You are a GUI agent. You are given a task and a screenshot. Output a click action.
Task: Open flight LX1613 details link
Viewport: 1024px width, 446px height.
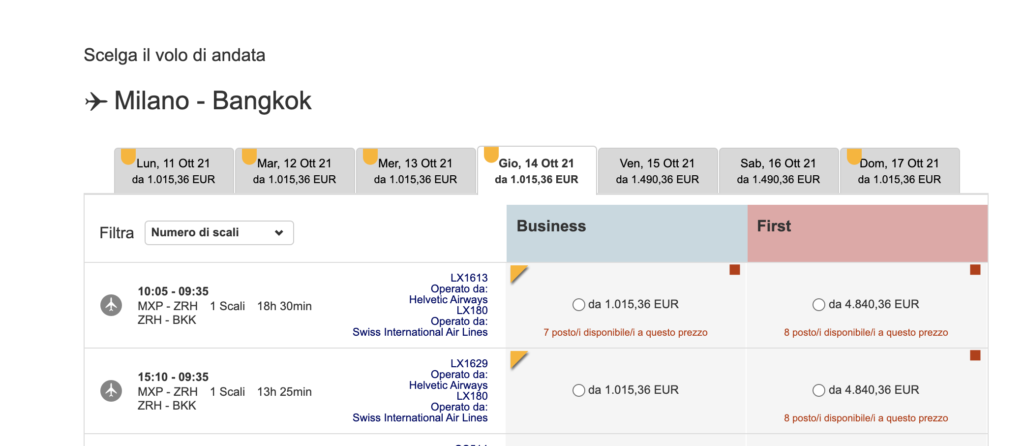pos(469,277)
